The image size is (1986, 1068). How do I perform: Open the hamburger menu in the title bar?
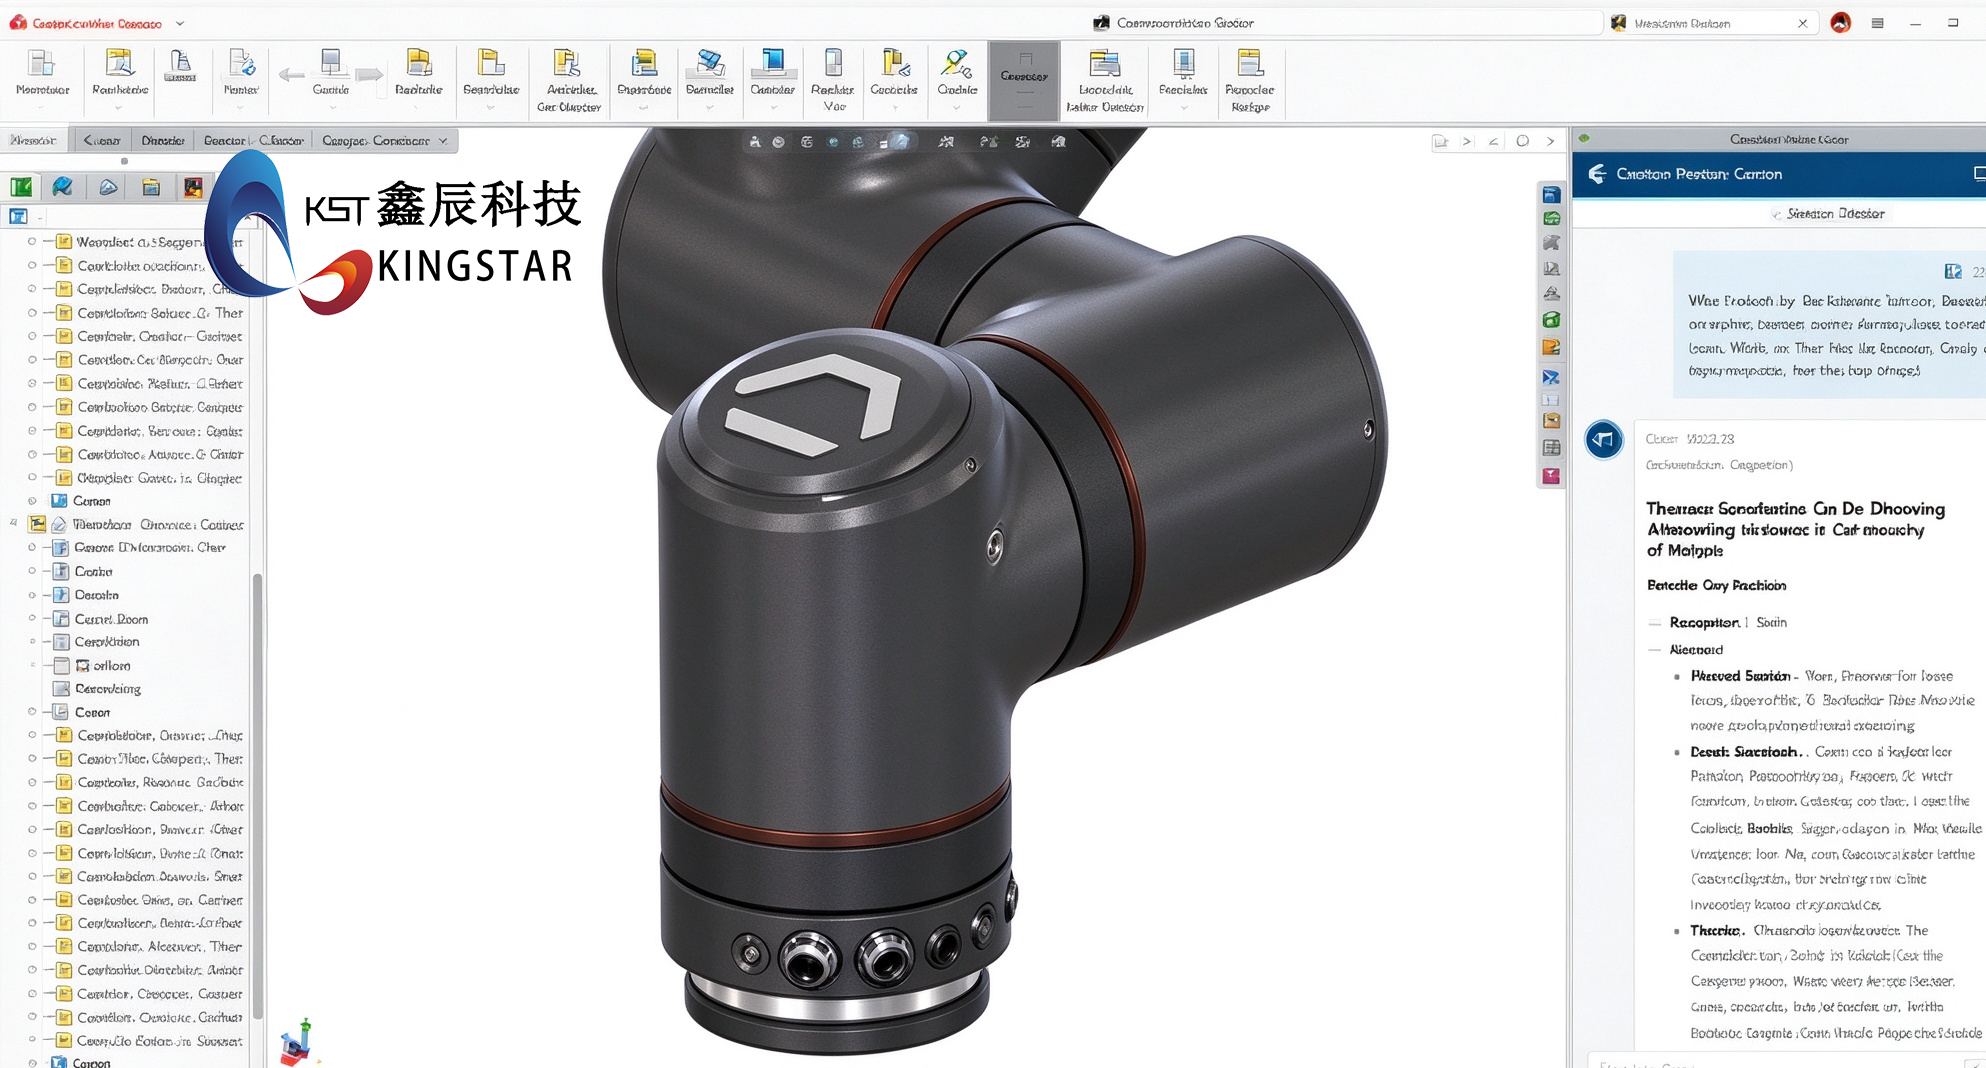(x=1878, y=23)
